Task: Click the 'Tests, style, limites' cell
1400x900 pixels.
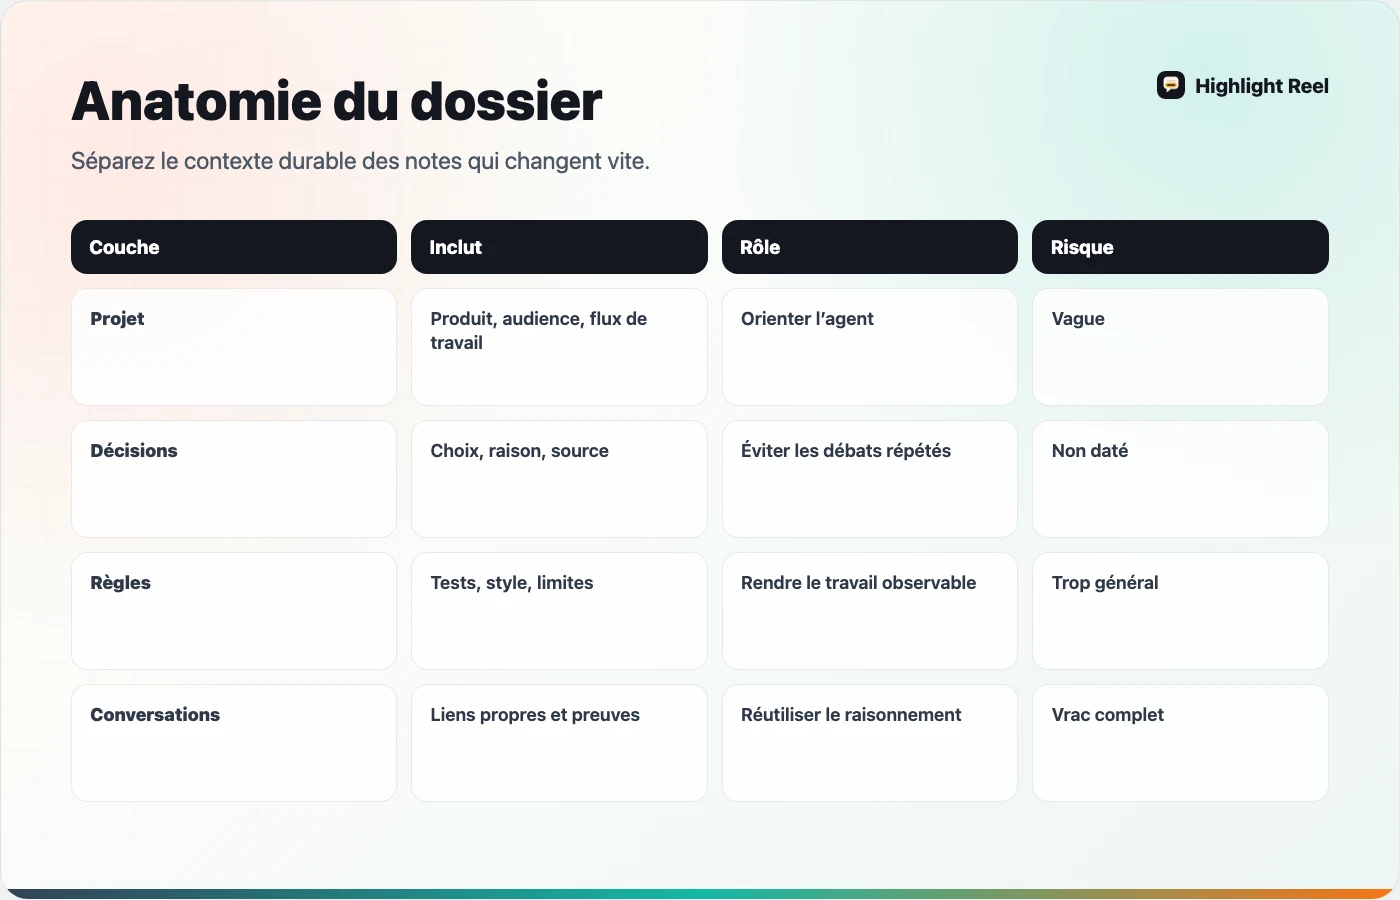Action: (x=559, y=611)
